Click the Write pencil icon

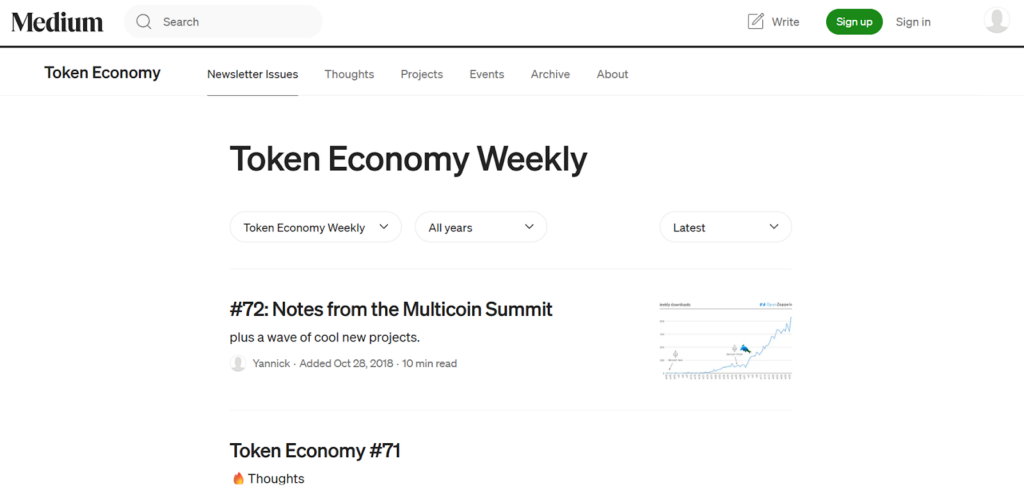[x=756, y=21]
